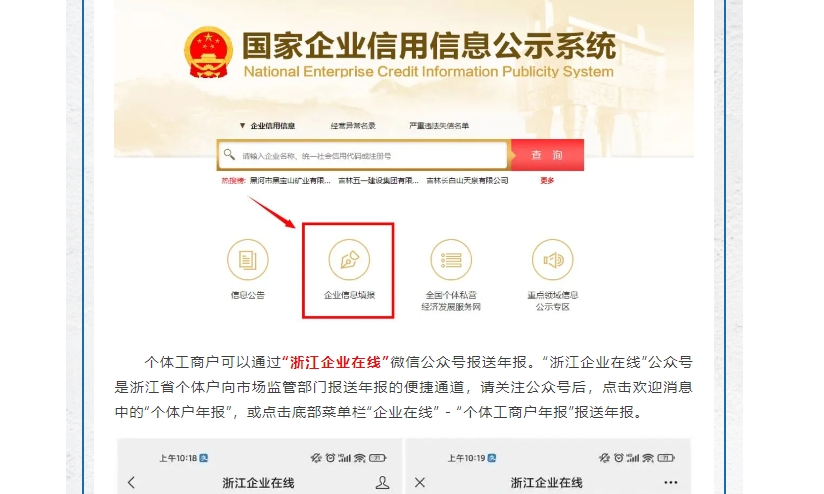
Task: Tap the back arrow in left phone screenshot
Action: (131, 482)
